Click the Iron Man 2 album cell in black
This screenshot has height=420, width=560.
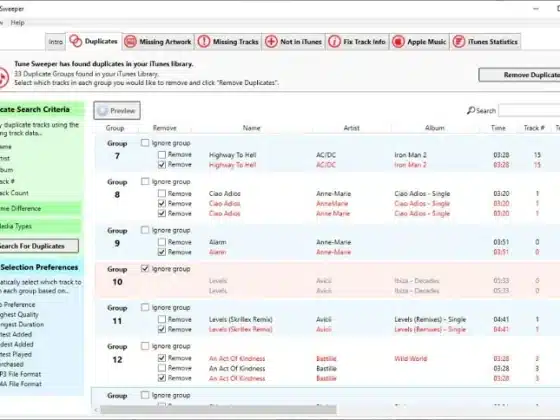point(410,155)
